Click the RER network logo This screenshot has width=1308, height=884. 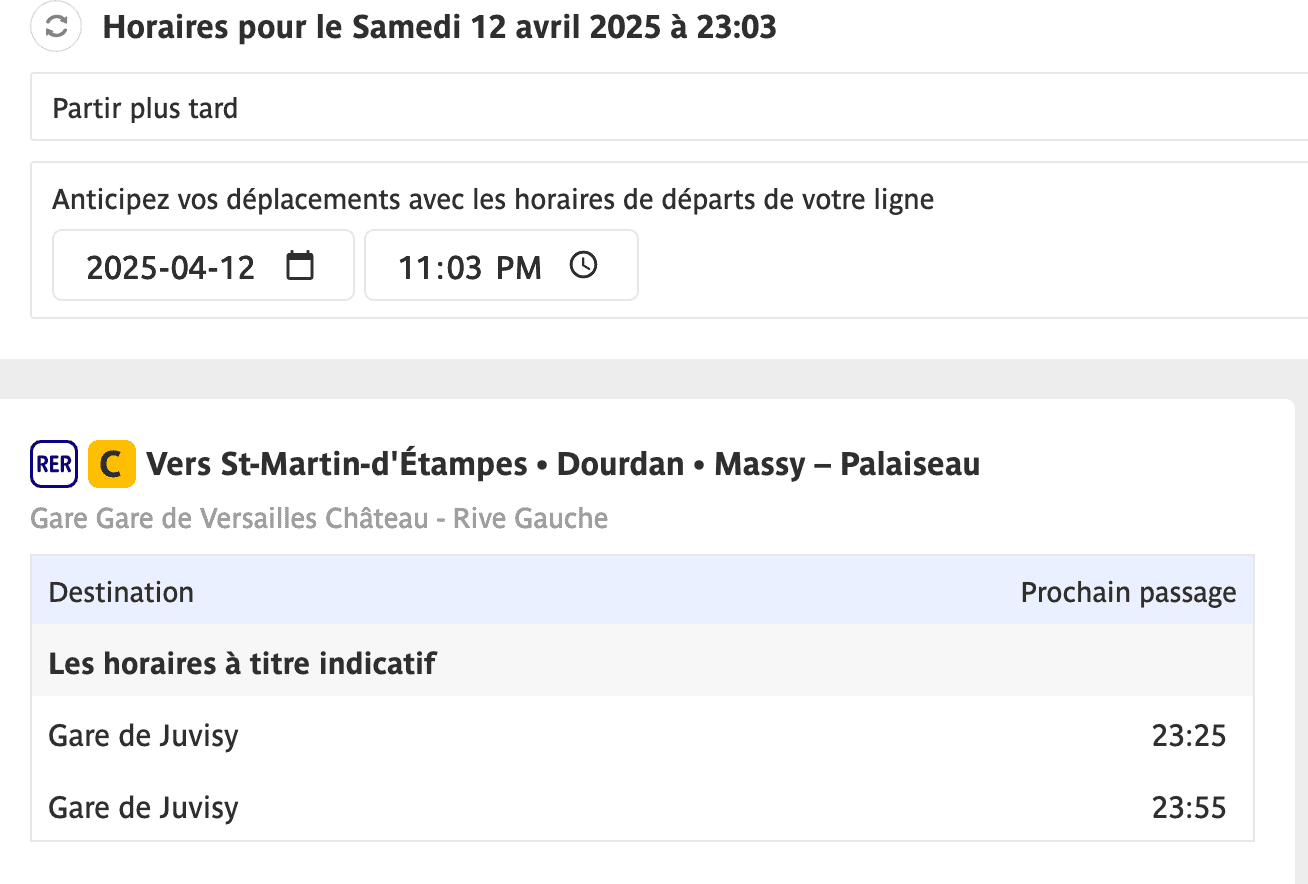coord(54,465)
